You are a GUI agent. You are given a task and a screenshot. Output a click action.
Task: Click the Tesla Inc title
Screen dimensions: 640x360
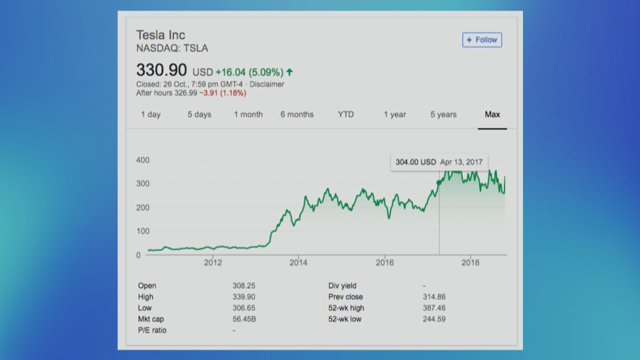(161, 35)
